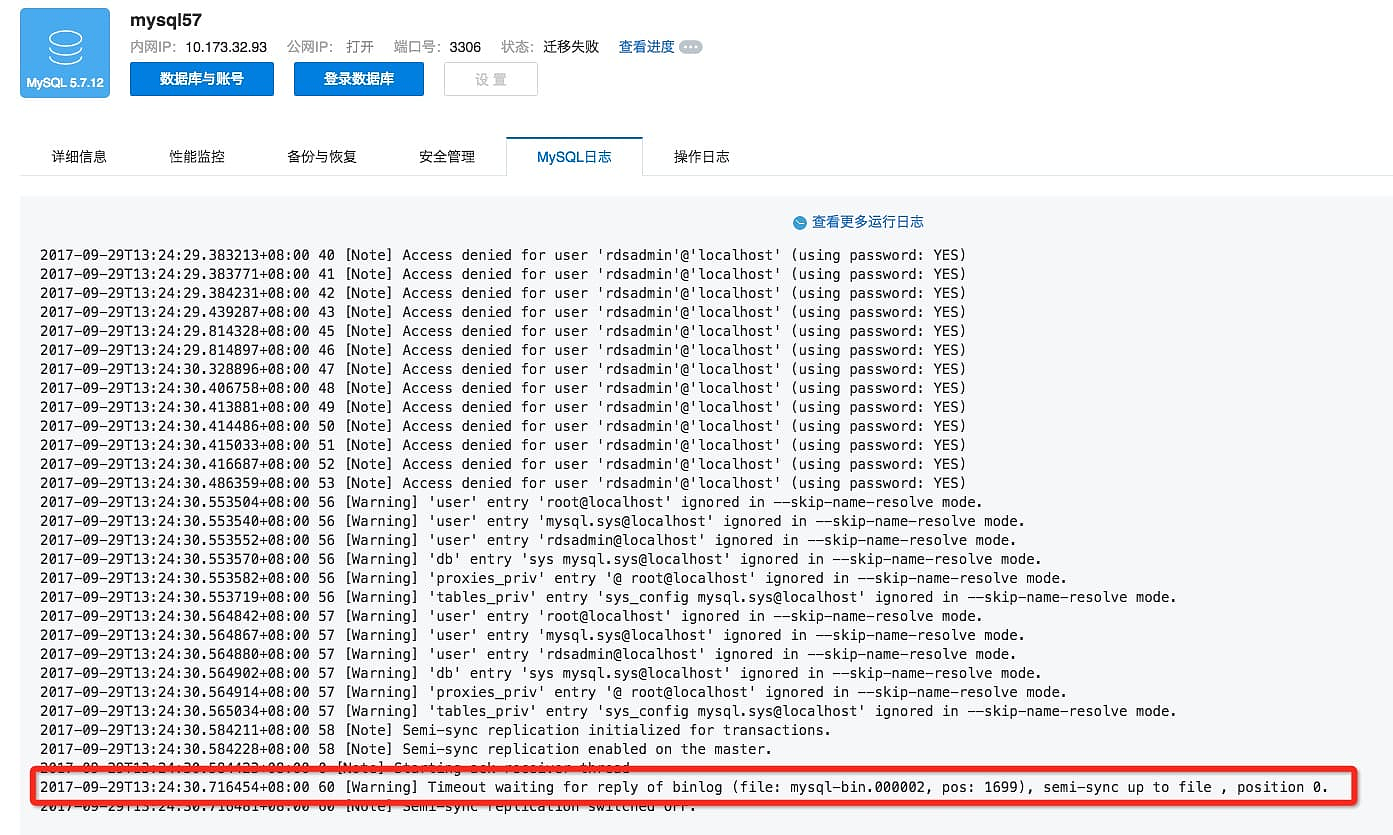This screenshot has width=1393, height=835.
Task: Click the mysql57 instance name
Action: (166, 19)
